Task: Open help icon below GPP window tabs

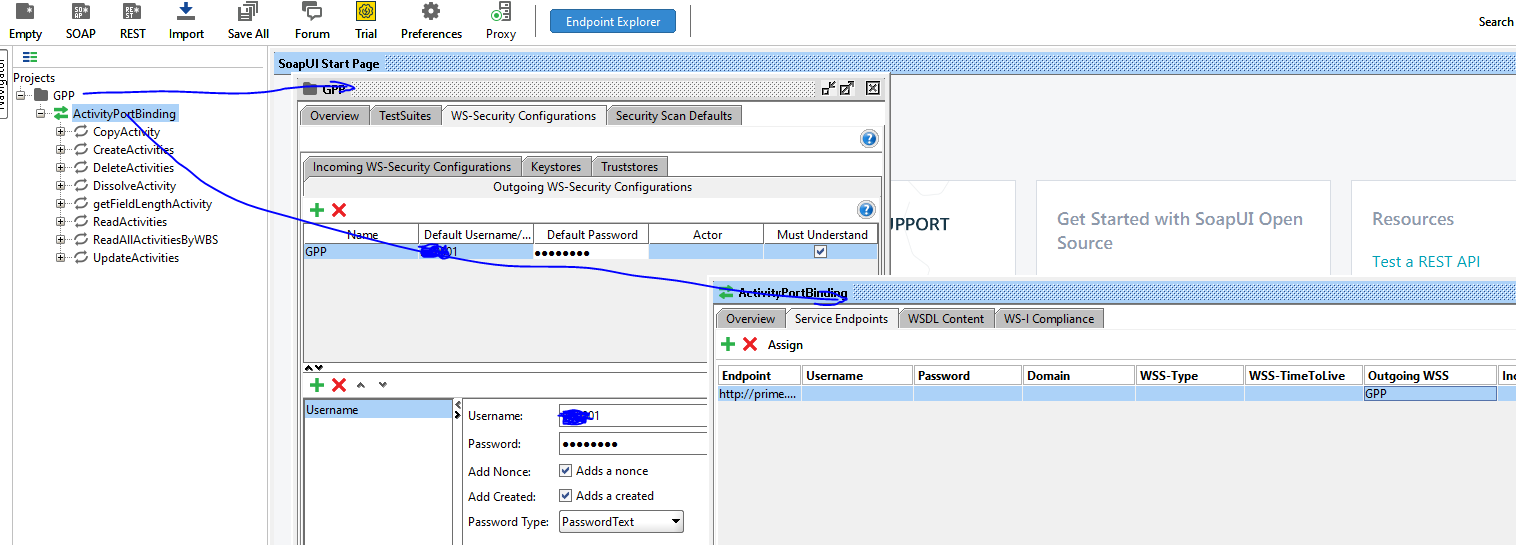Action: click(x=869, y=139)
